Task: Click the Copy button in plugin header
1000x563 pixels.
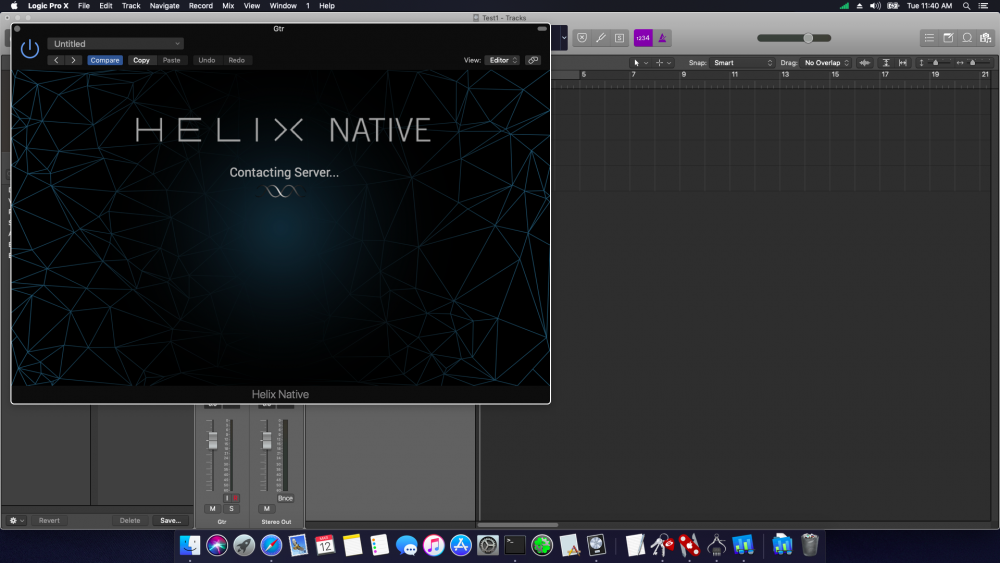Action: point(142,60)
